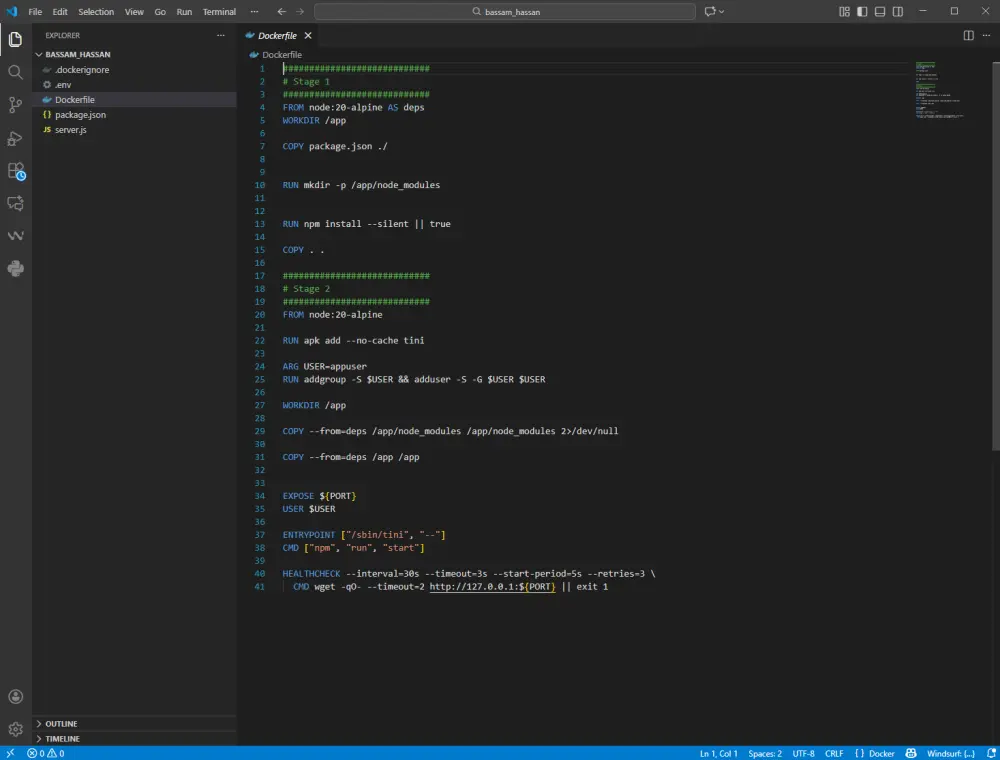The height and width of the screenshot is (760, 1000).
Task: Toggle the primary side bar visibility
Action: 862,12
